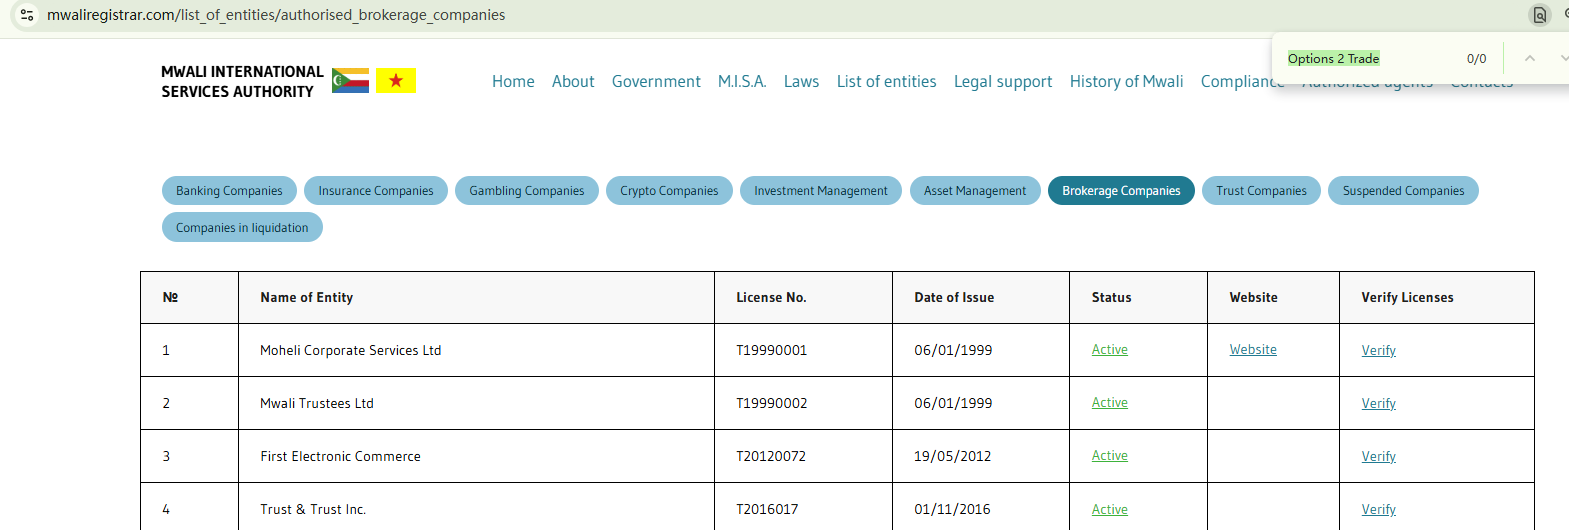Select the Trust Companies tab
Image resolution: width=1569 pixels, height=530 pixels.
click(1261, 191)
